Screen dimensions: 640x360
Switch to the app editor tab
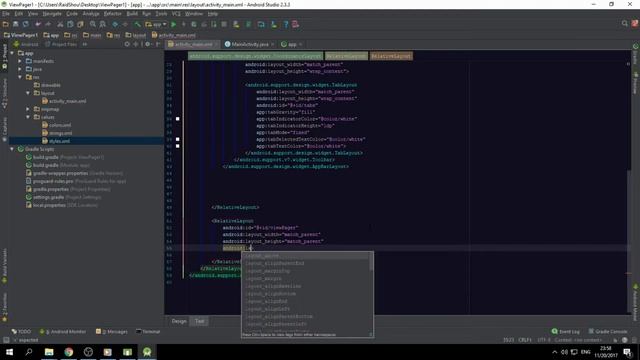click(292, 44)
